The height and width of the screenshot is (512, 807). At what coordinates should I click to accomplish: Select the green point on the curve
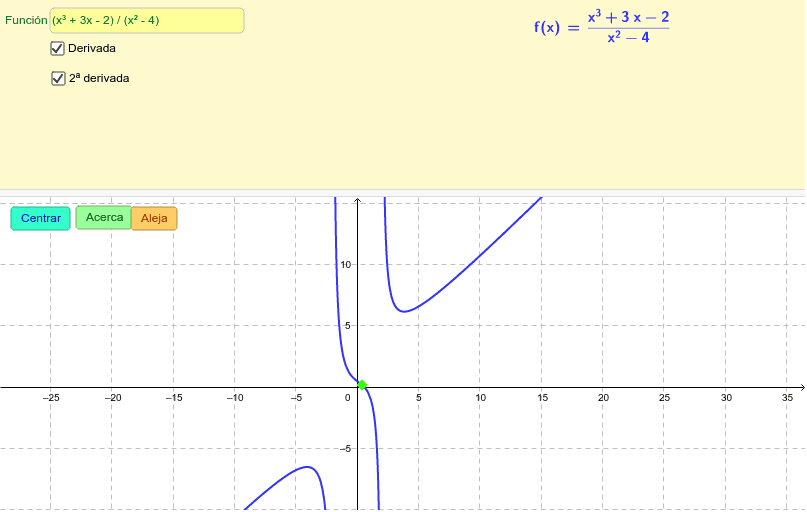click(x=362, y=385)
